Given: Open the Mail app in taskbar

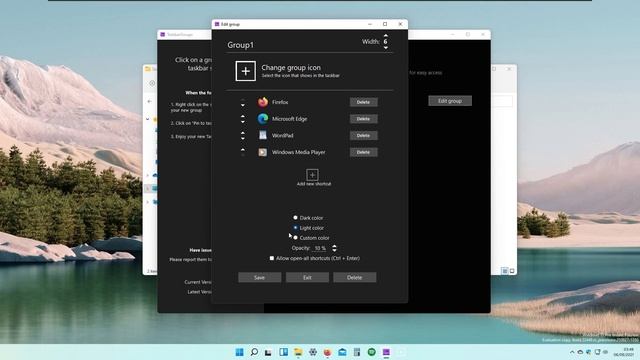Looking at the screenshot, I should click(342, 352).
